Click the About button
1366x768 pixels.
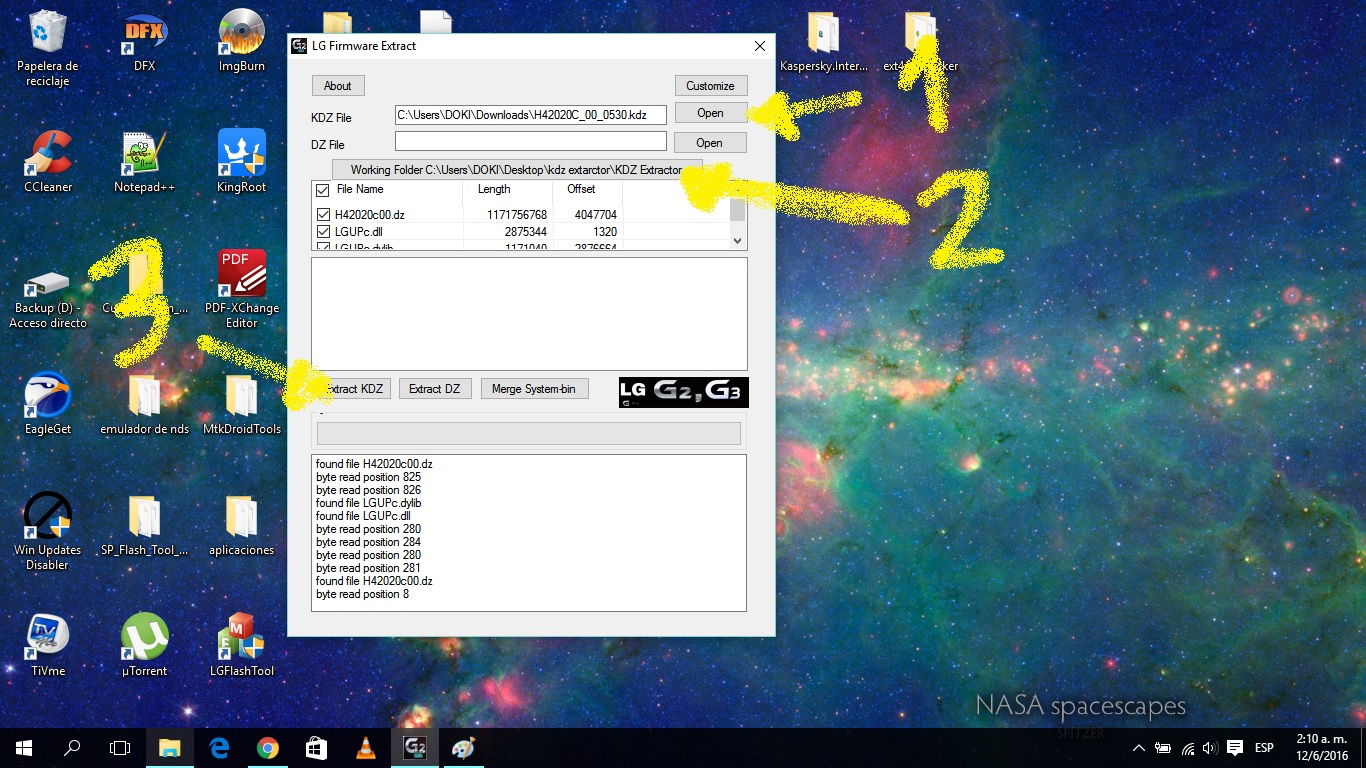pyautogui.click(x=338, y=86)
